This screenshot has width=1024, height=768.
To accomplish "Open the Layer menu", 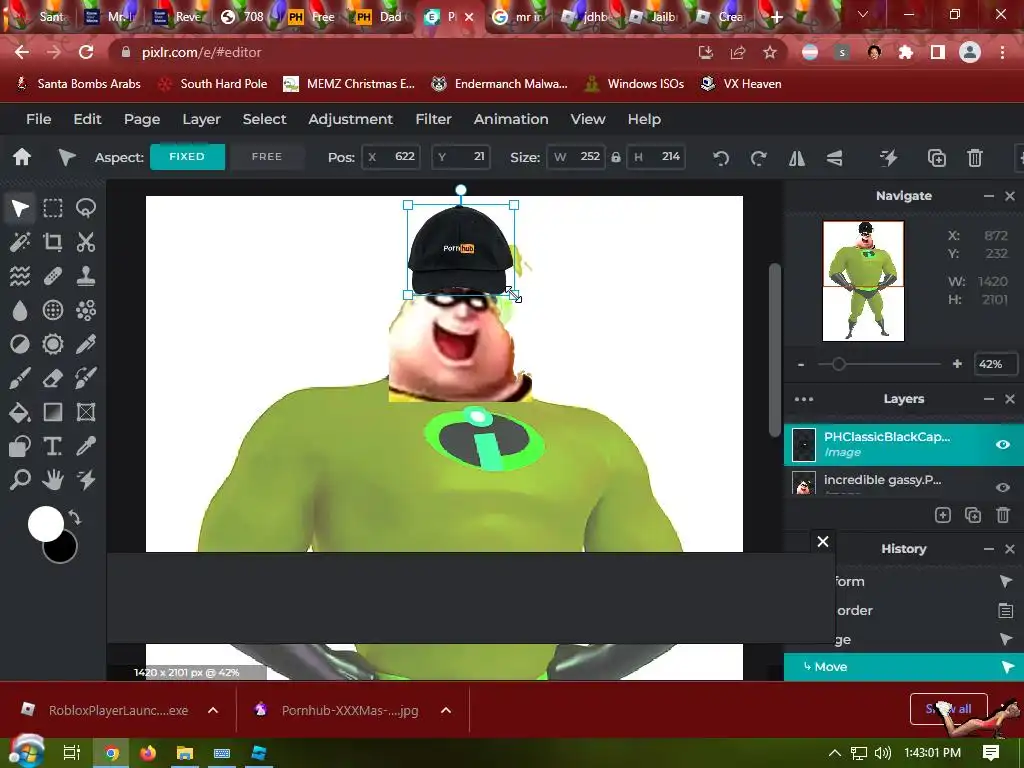I will [201, 119].
